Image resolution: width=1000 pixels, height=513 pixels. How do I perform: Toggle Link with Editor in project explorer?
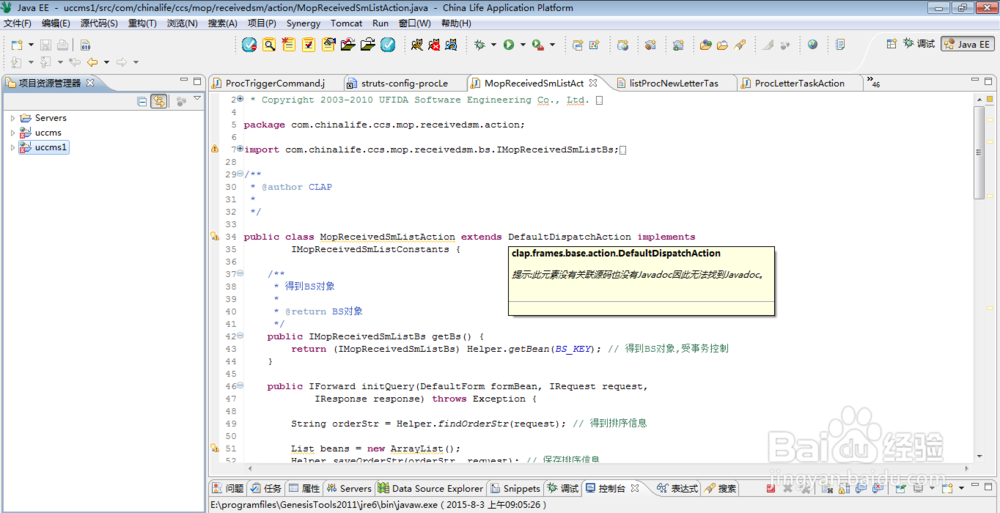[x=159, y=101]
